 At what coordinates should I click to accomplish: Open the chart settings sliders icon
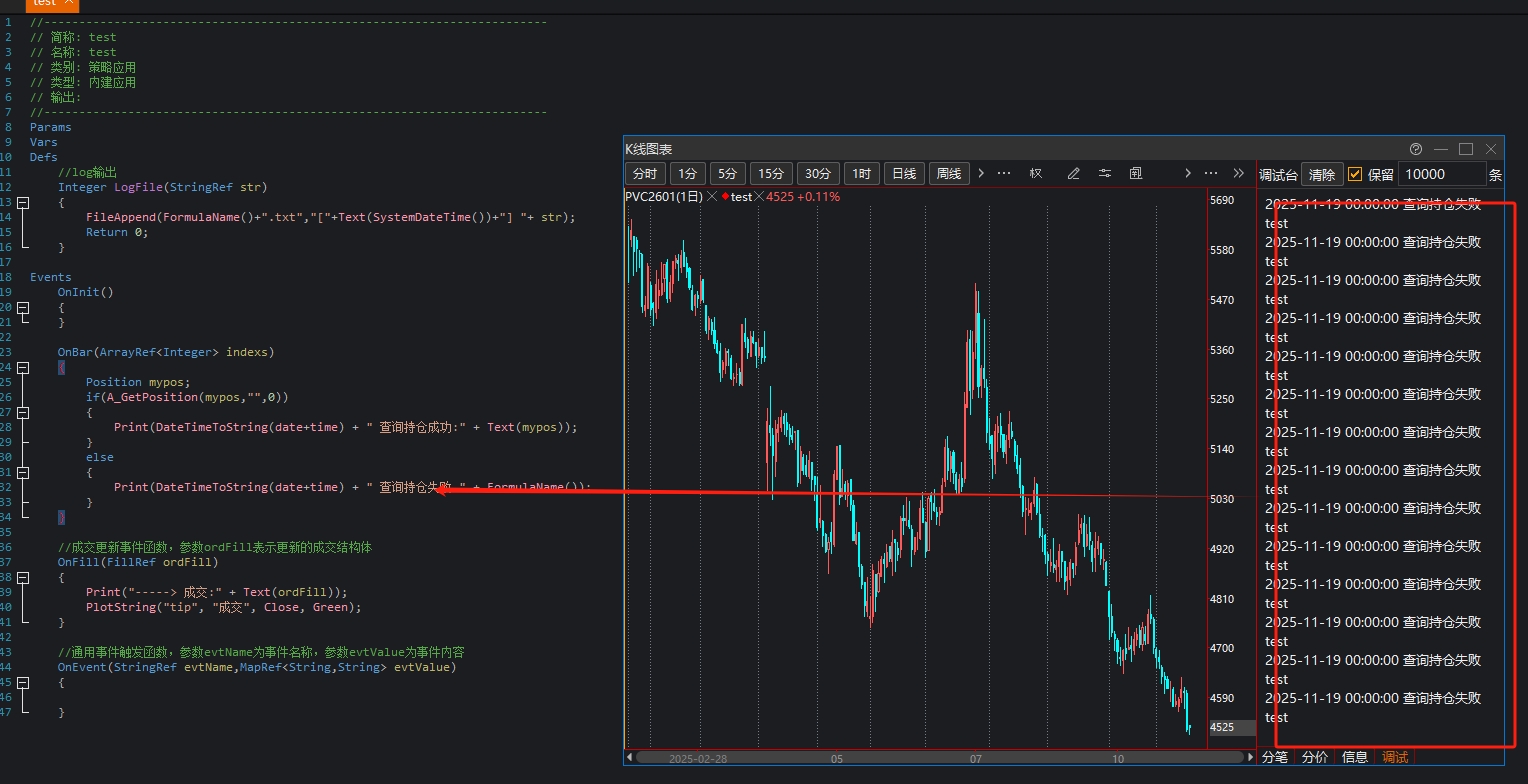[x=1105, y=173]
